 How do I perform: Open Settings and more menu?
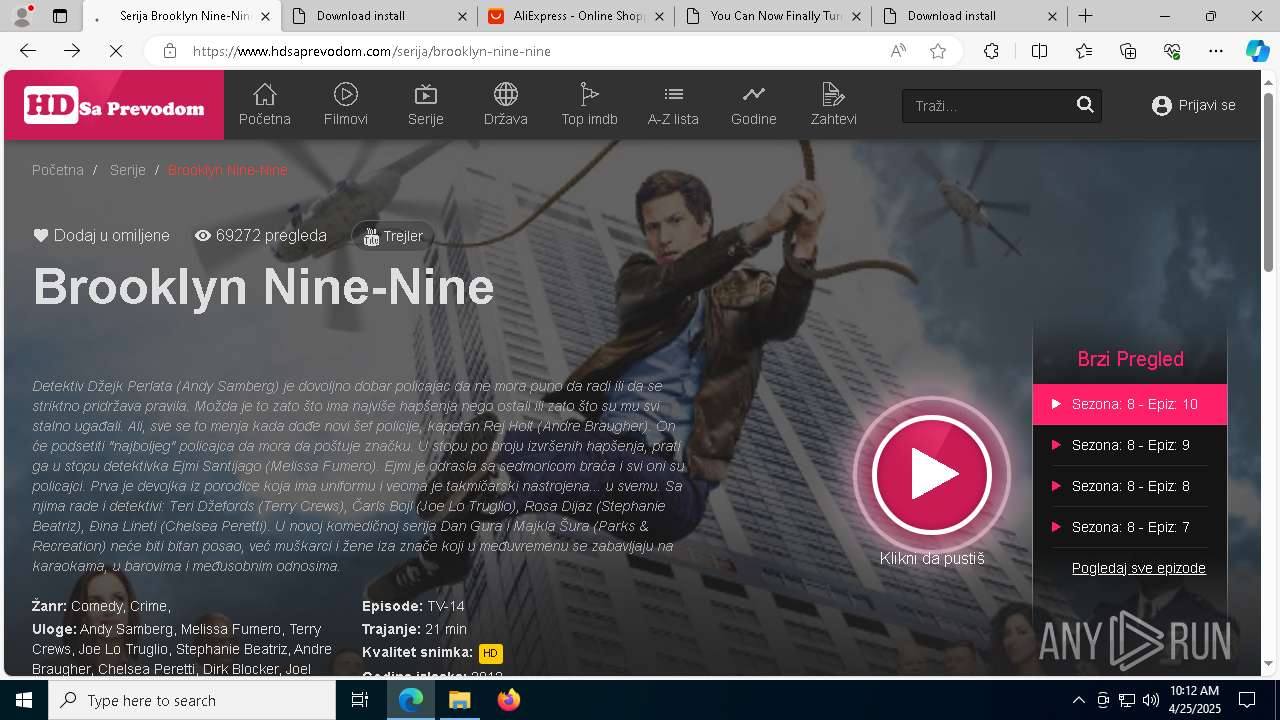1216,51
